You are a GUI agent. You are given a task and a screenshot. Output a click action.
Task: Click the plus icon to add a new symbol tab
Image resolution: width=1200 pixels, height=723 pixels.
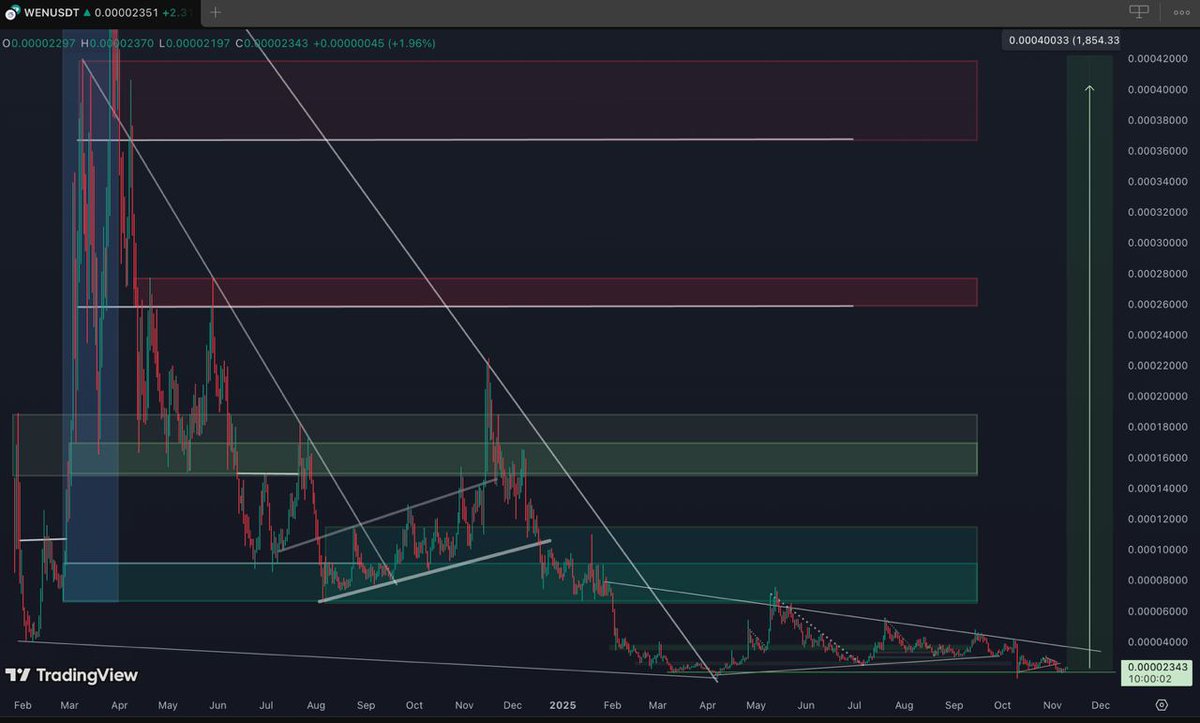(x=215, y=12)
